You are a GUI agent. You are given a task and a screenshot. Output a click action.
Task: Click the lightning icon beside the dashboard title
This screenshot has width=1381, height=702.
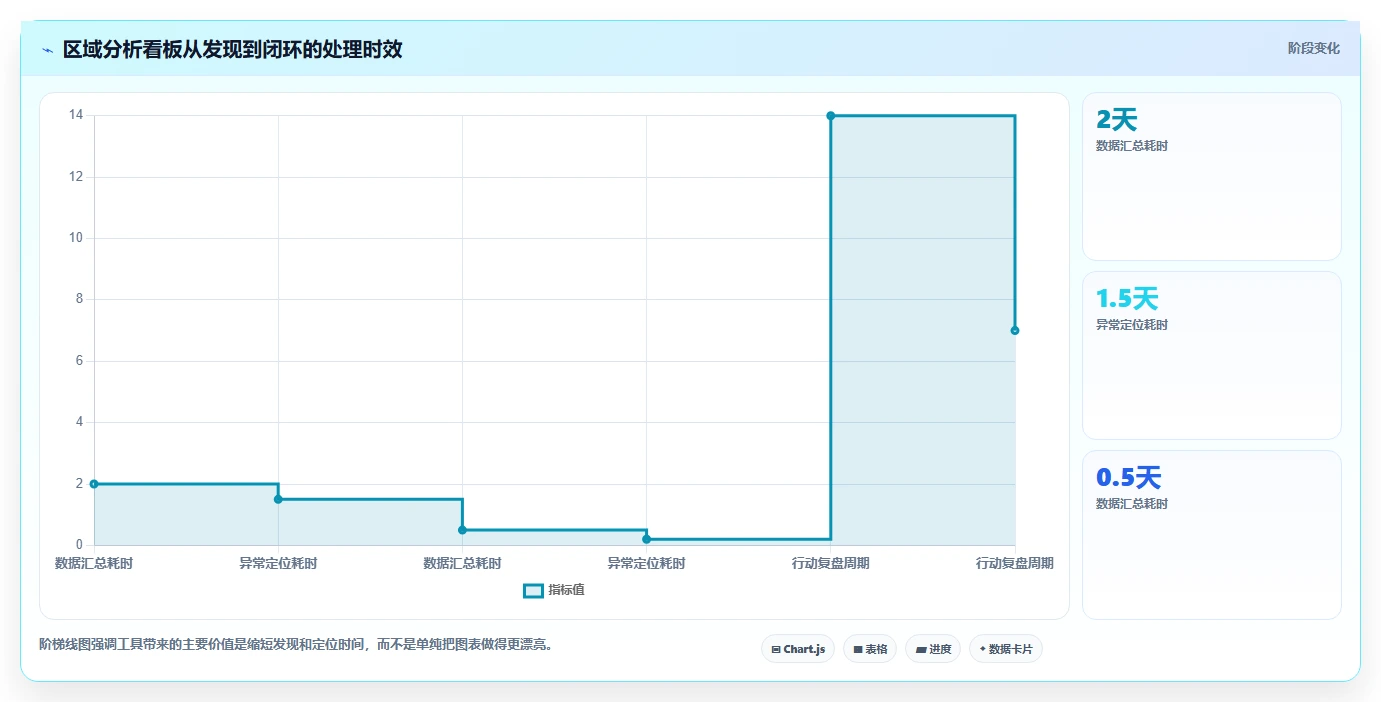(x=47, y=50)
